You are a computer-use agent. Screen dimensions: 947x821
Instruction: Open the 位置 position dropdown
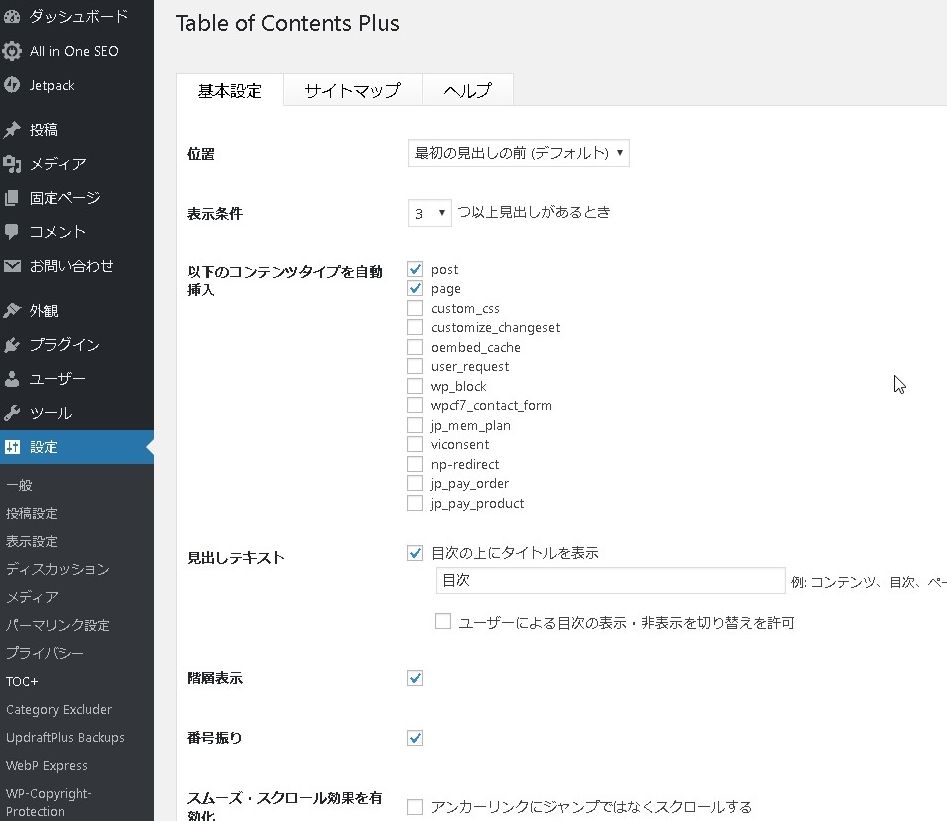[518, 153]
